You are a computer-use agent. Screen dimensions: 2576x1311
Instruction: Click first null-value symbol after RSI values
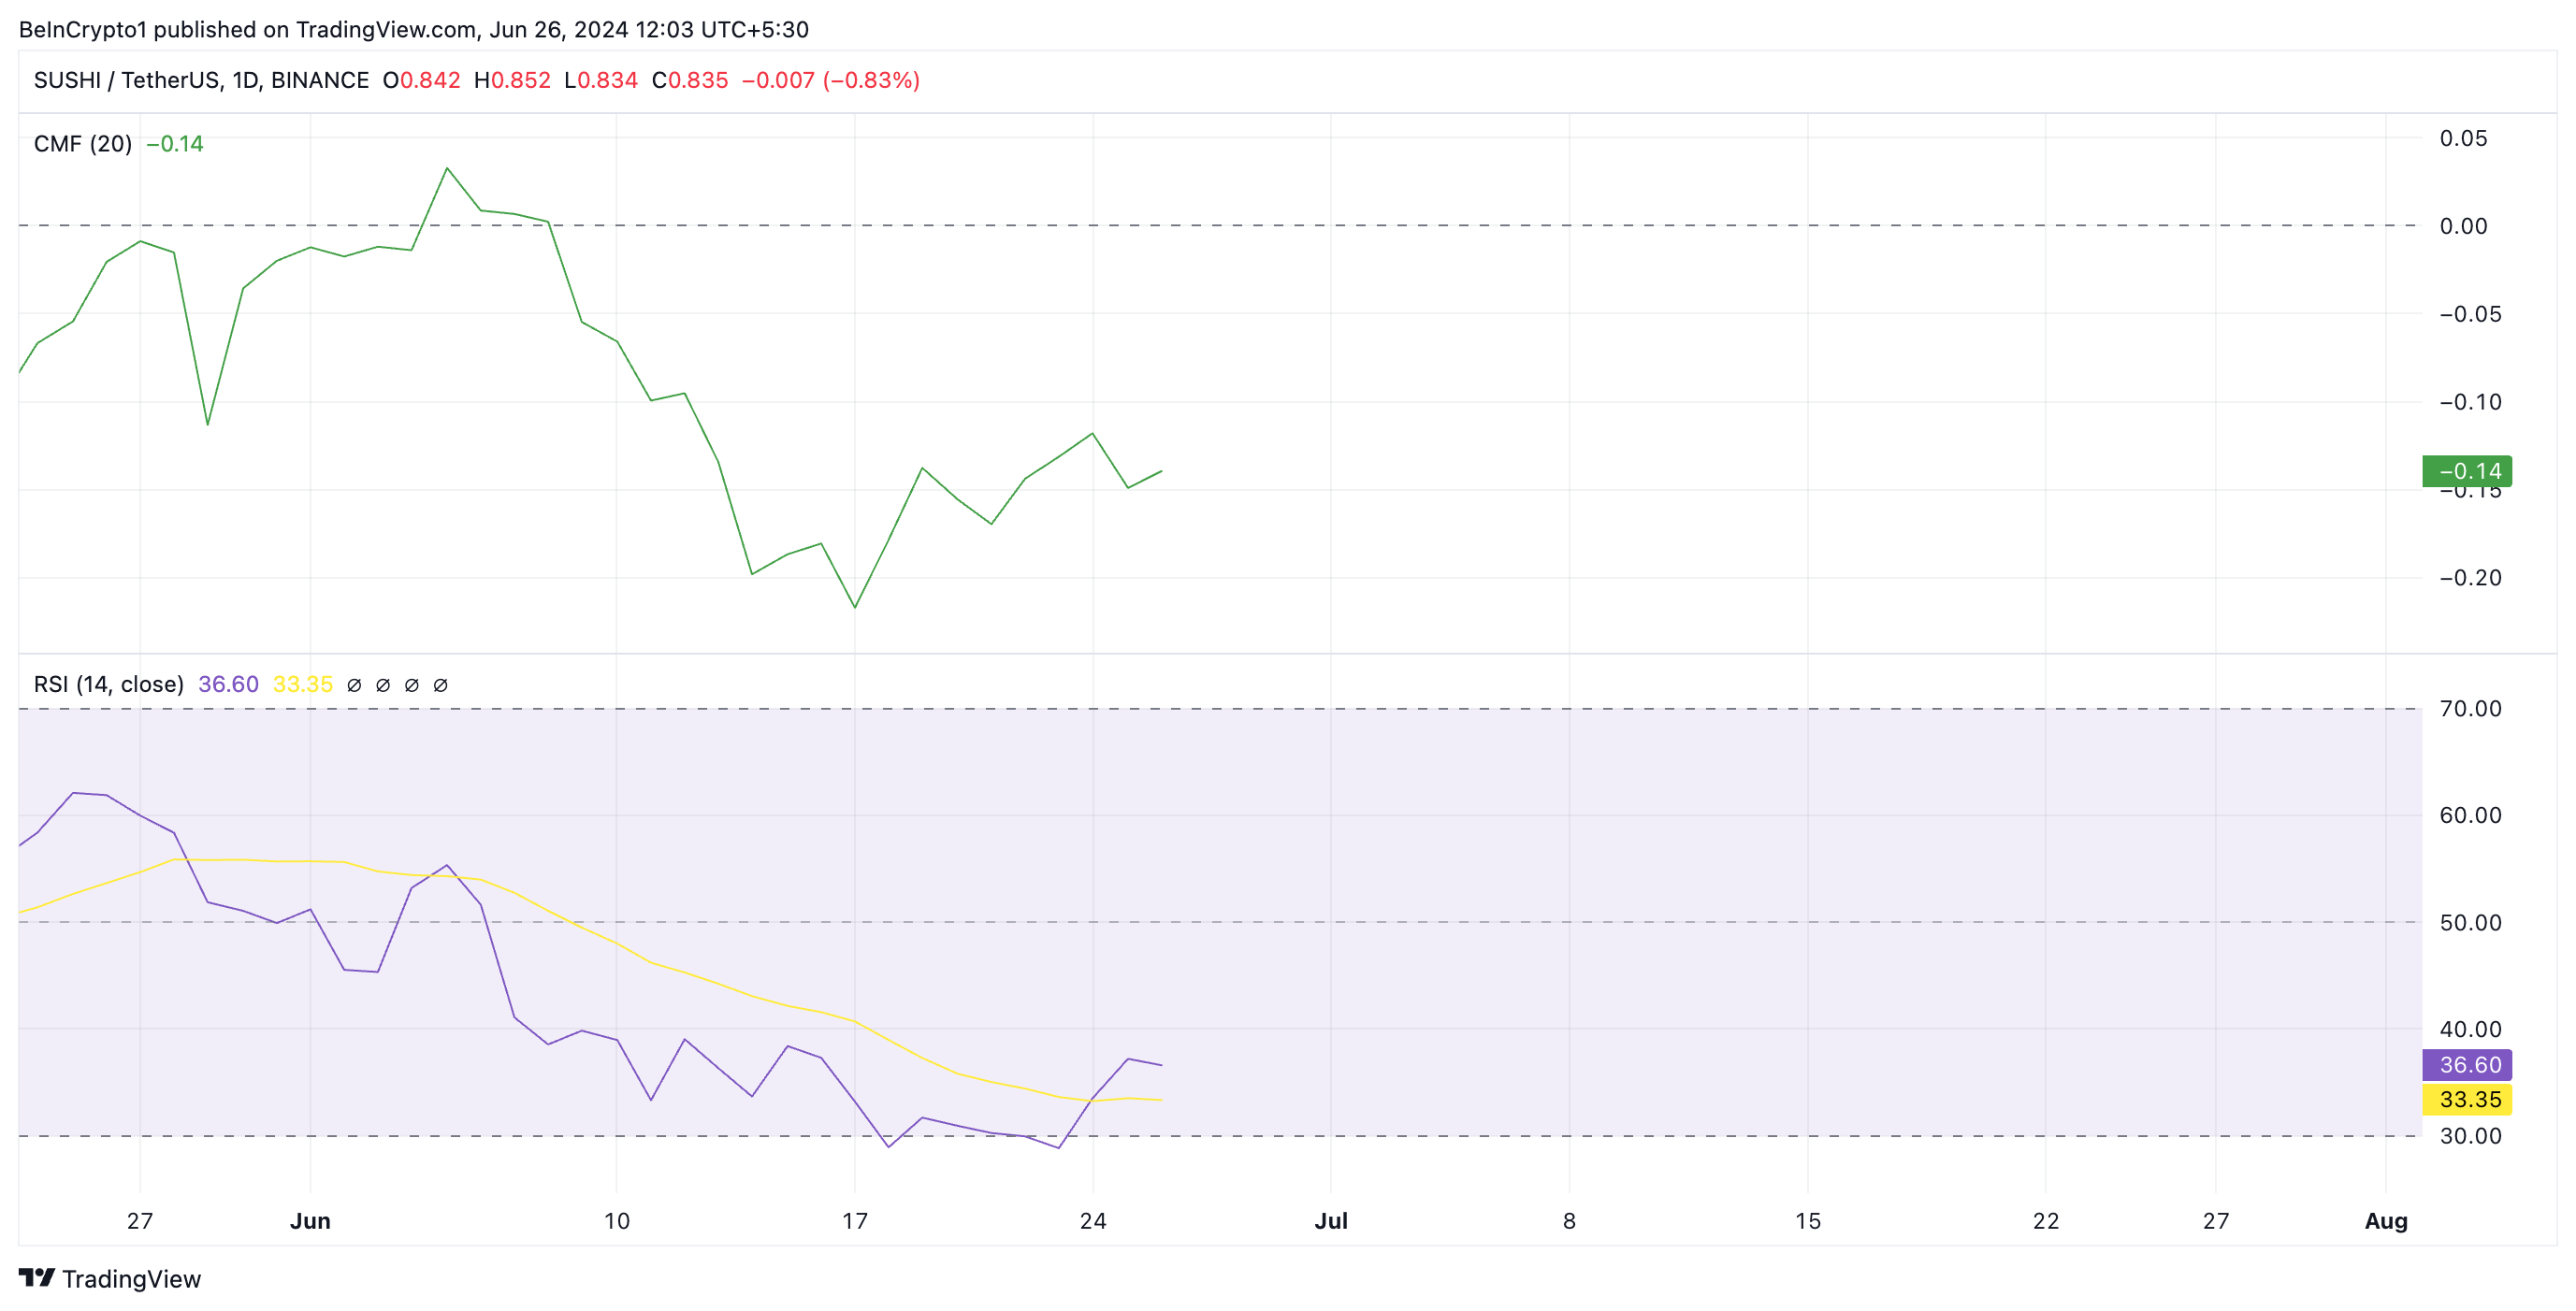coord(354,685)
